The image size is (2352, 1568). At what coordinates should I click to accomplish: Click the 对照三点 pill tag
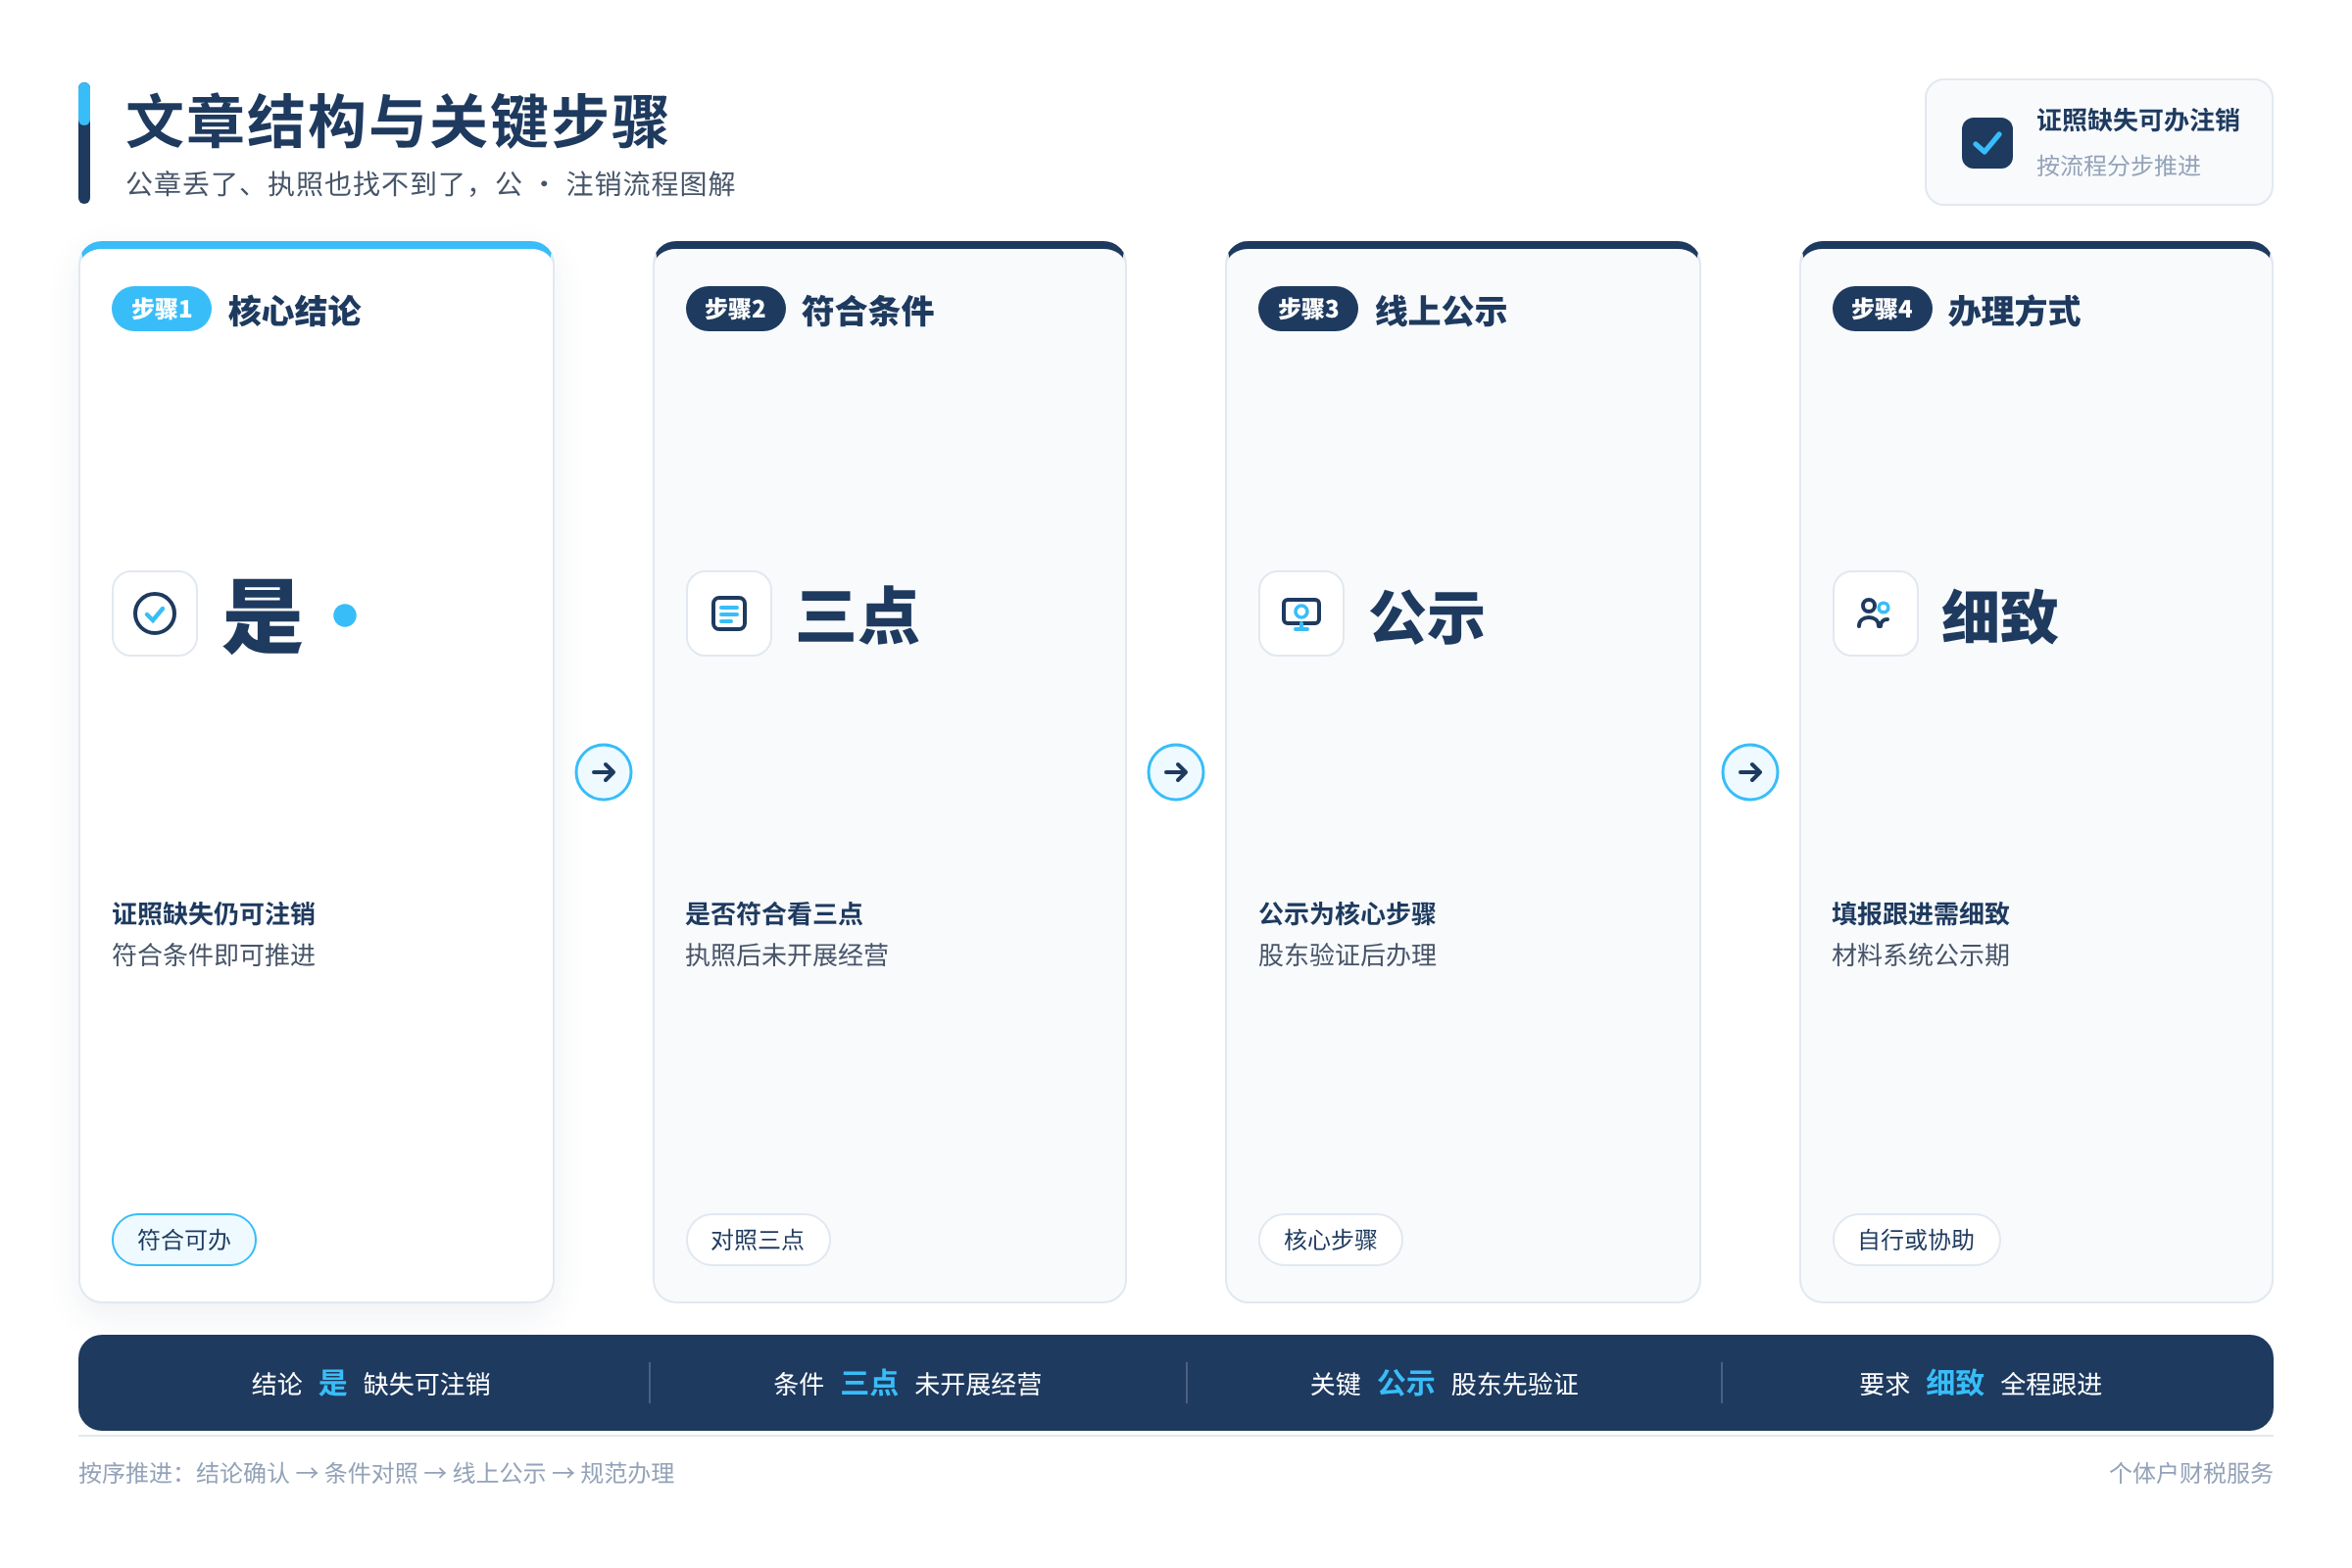tap(757, 1240)
